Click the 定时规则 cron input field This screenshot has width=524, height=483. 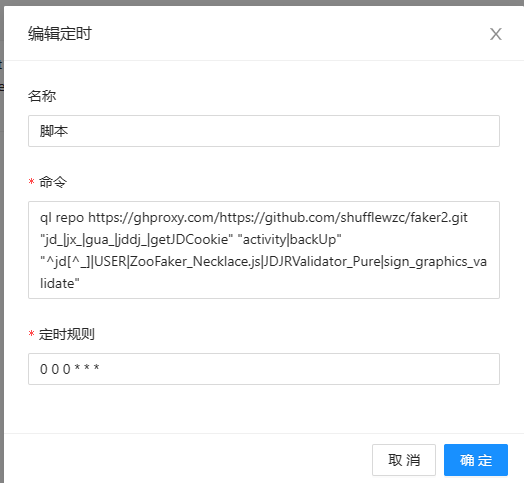(x=264, y=369)
